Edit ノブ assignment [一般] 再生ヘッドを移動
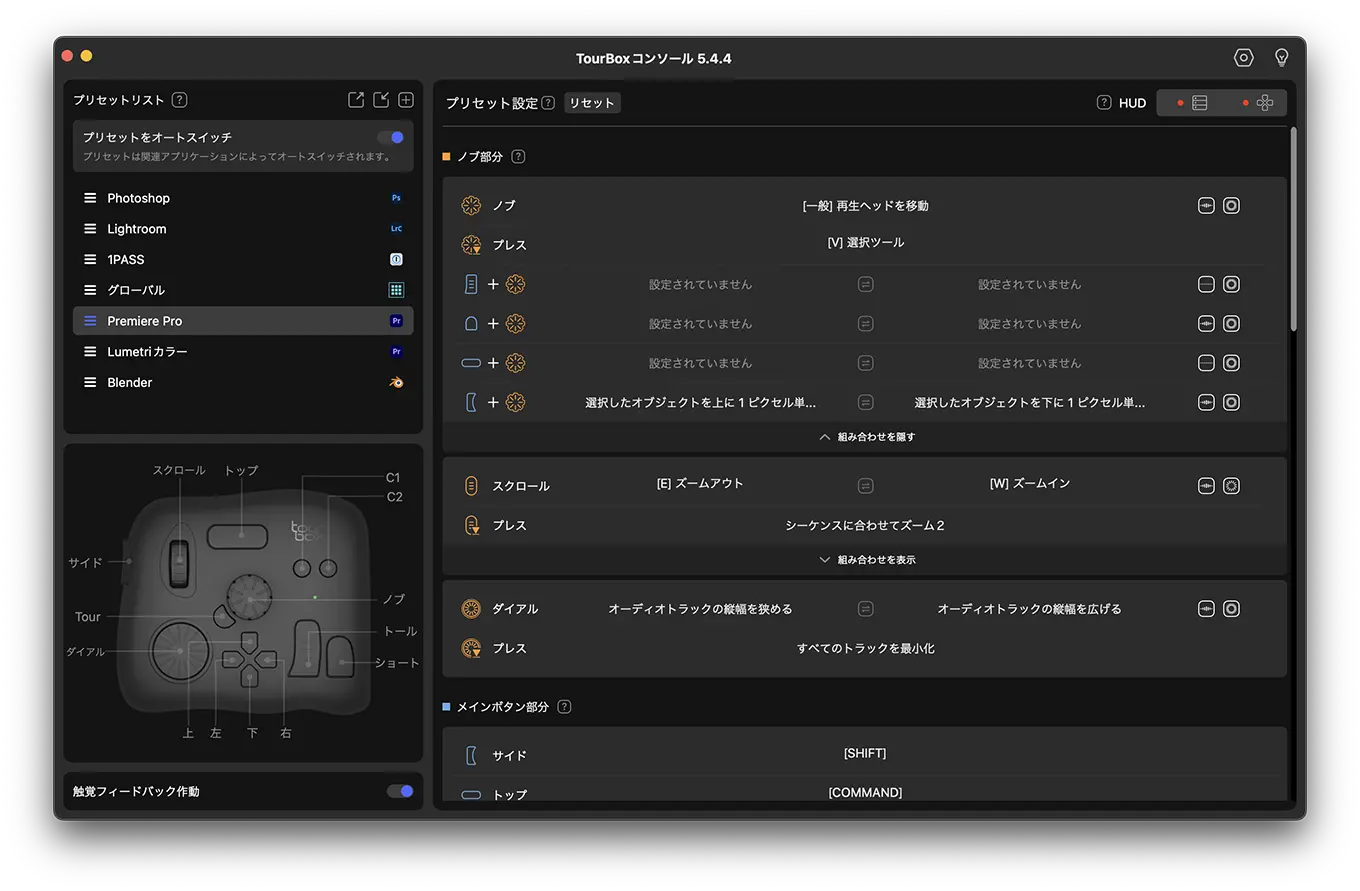This screenshot has height=891, width=1360. (x=866, y=205)
